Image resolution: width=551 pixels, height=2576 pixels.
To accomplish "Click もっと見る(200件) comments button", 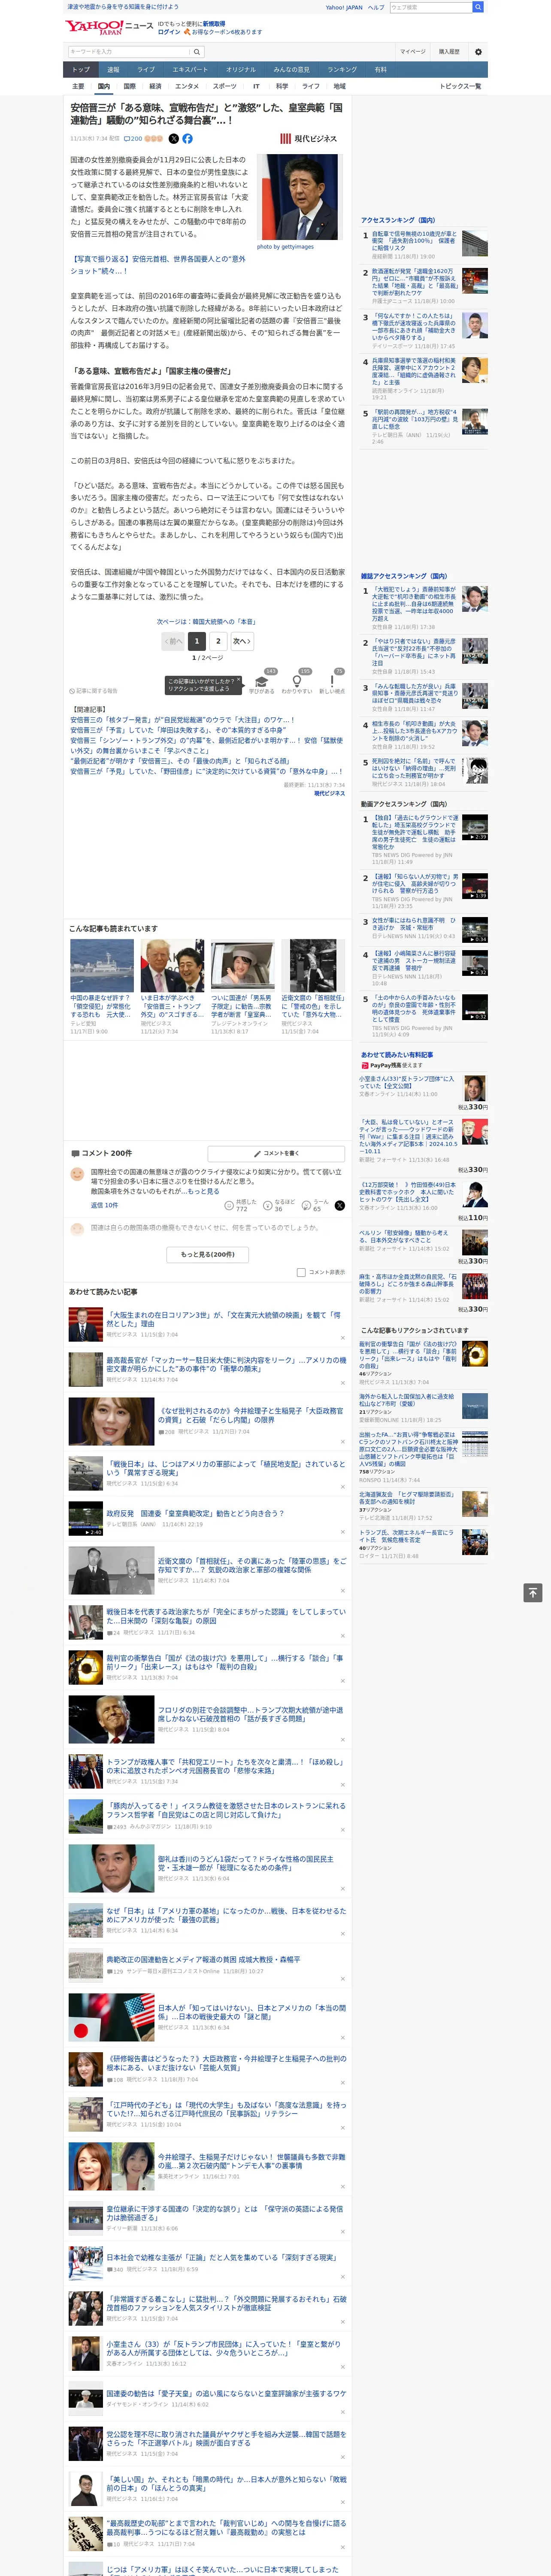I will (x=207, y=1254).
